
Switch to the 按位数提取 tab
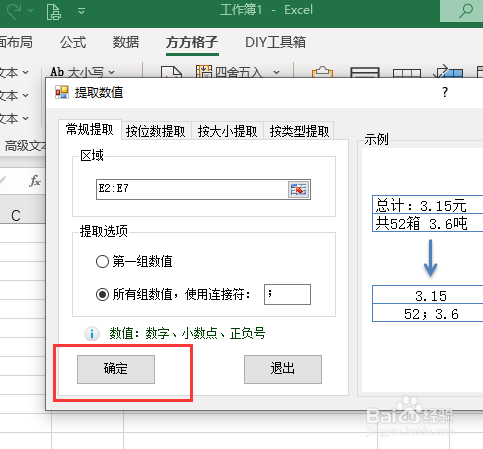(x=156, y=131)
